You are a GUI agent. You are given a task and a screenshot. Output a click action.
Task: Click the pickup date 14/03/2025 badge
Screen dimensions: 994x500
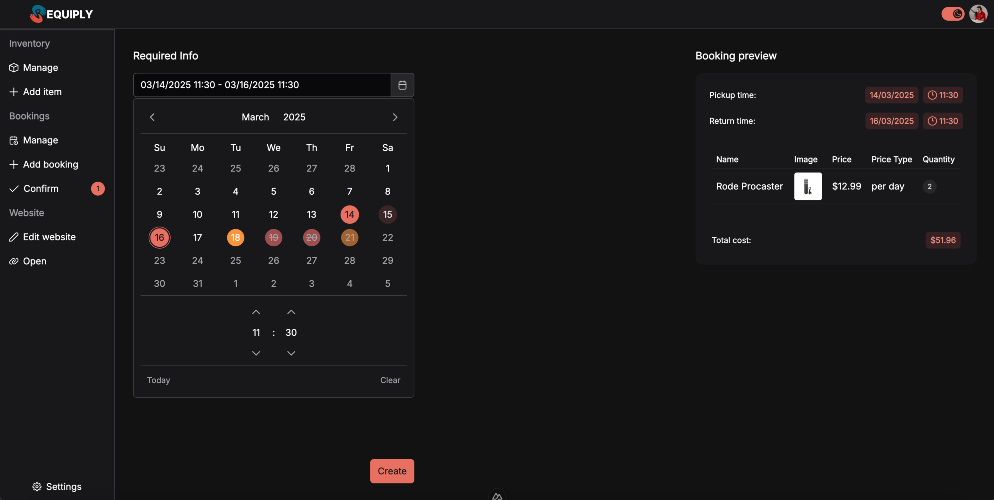pos(891,95)
